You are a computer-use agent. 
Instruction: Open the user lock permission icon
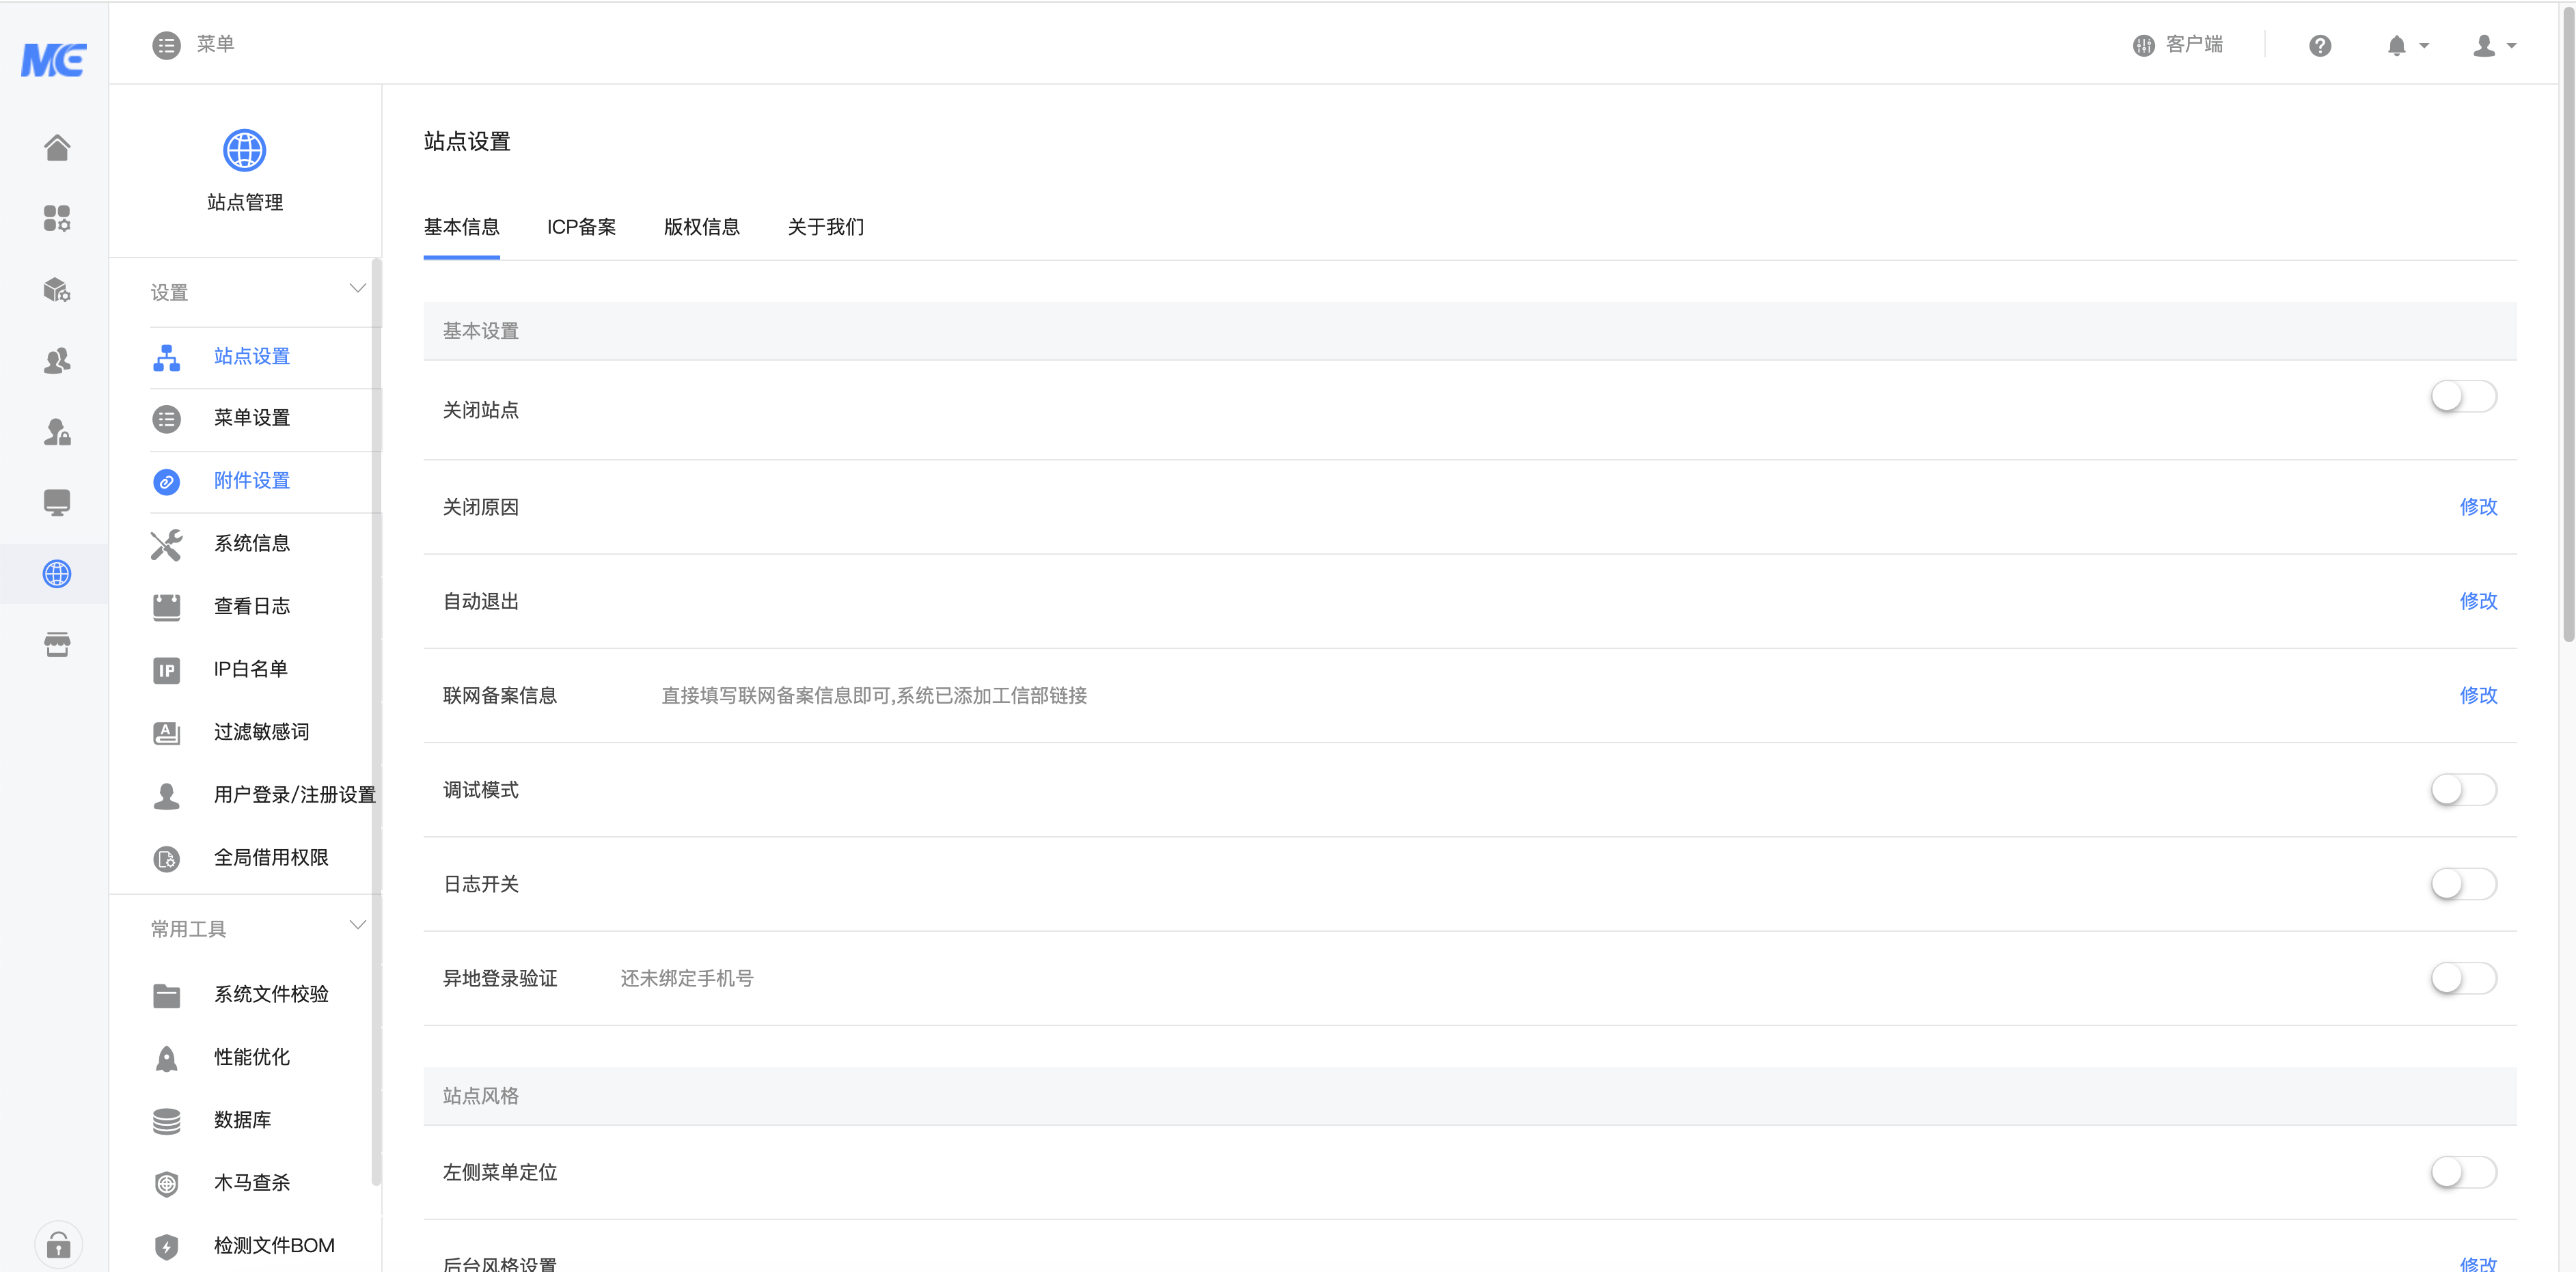pos(57,432)
